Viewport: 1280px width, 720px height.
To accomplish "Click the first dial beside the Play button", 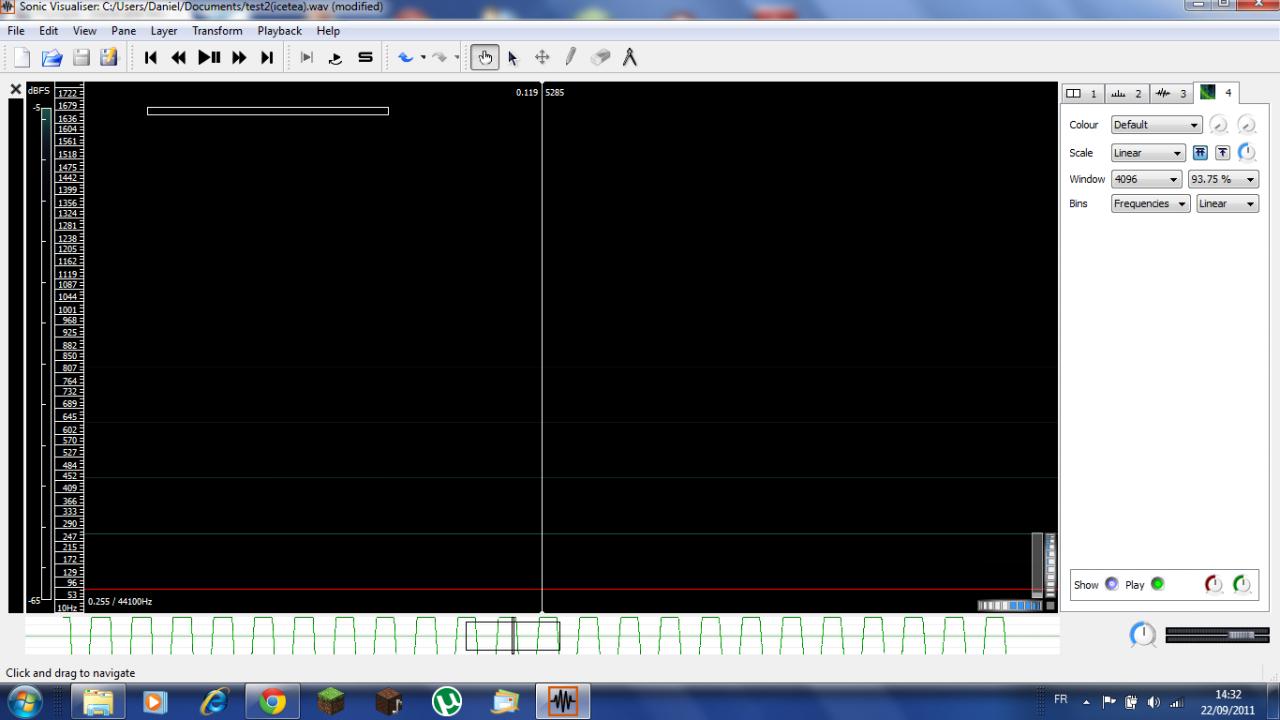I will click(1213, 584).
